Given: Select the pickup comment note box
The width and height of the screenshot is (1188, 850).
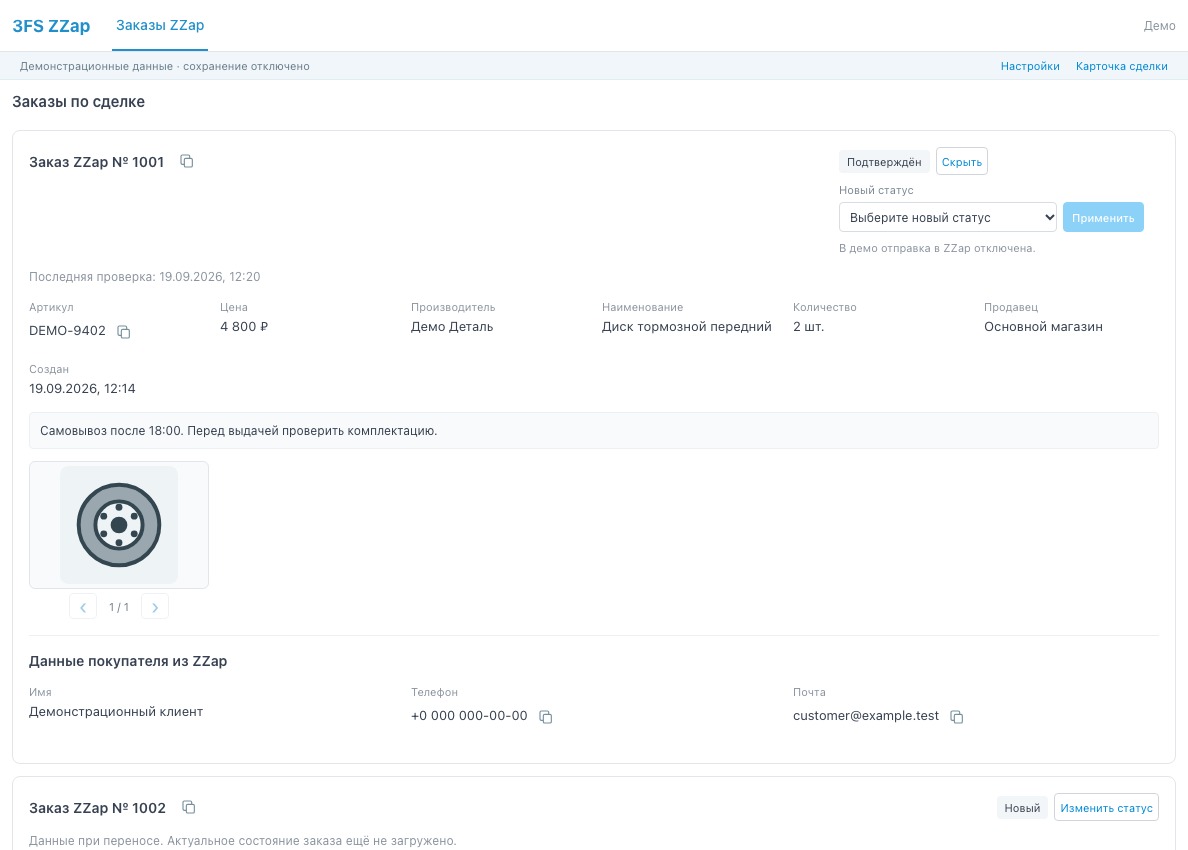Looking at the screenshot, I should 593,430.
